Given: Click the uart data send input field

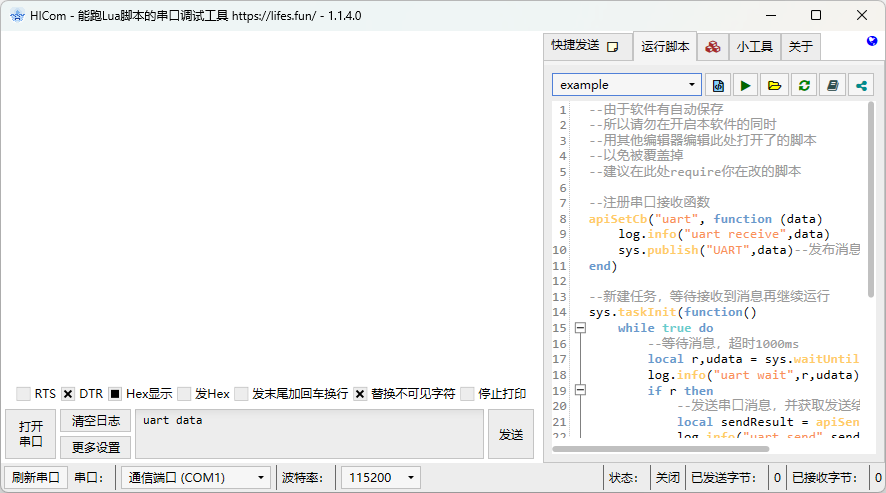Looking at the screenshot, I should click(310, 433).
